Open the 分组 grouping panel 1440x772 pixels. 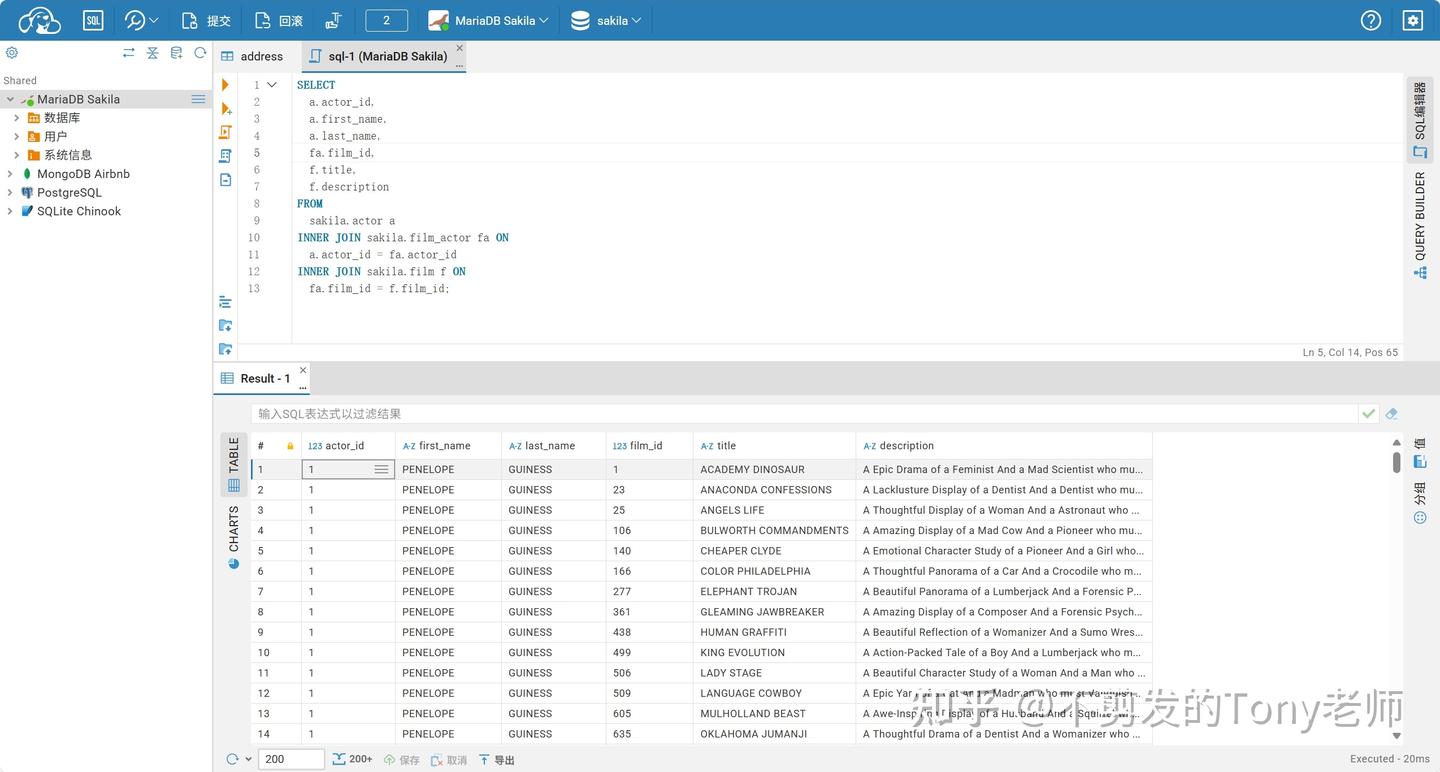coord(1419,503)
